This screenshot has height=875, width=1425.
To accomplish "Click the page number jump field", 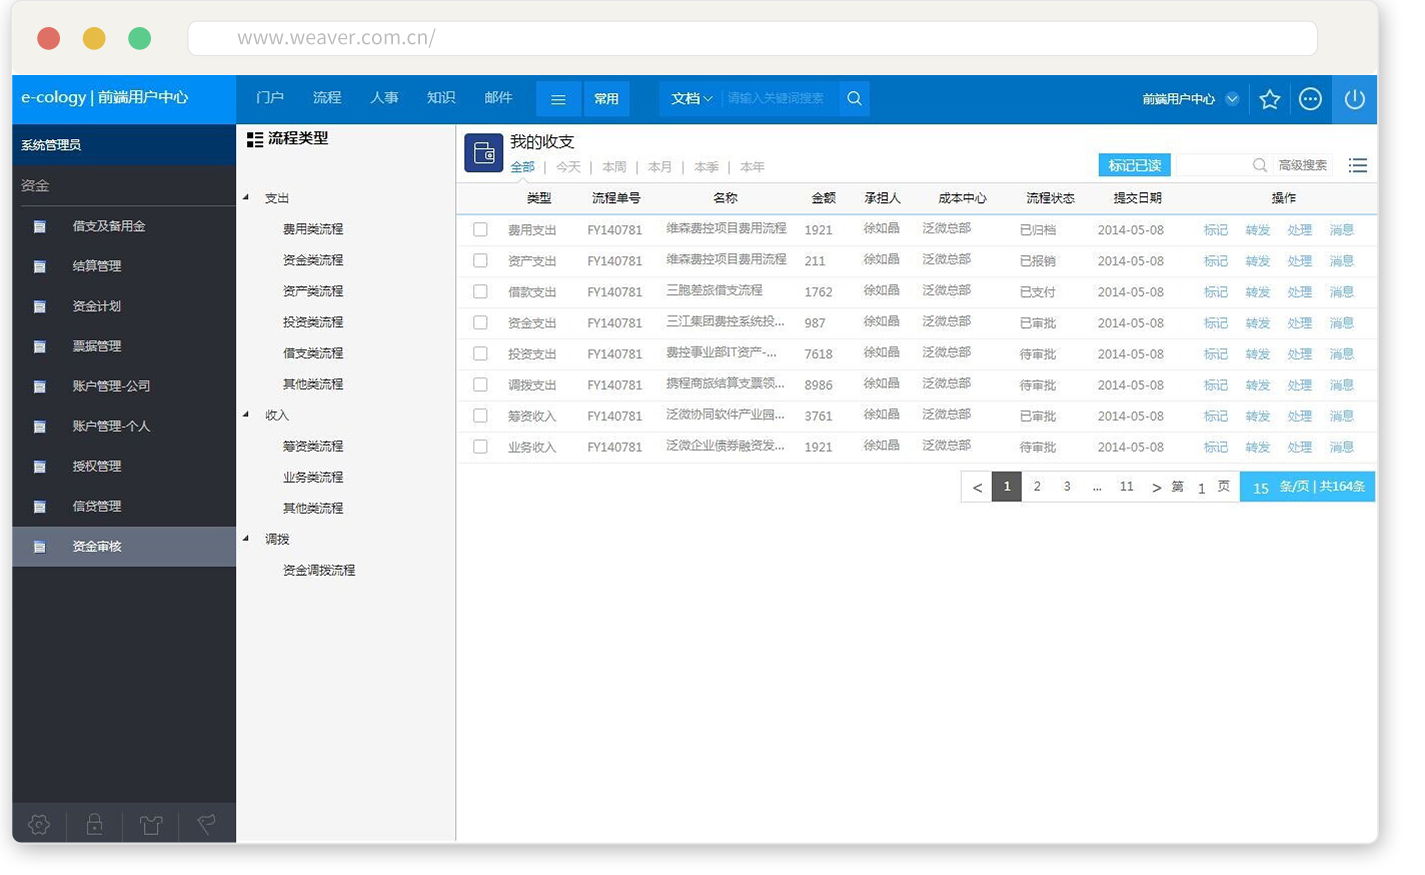I will tap(1201, 488).
